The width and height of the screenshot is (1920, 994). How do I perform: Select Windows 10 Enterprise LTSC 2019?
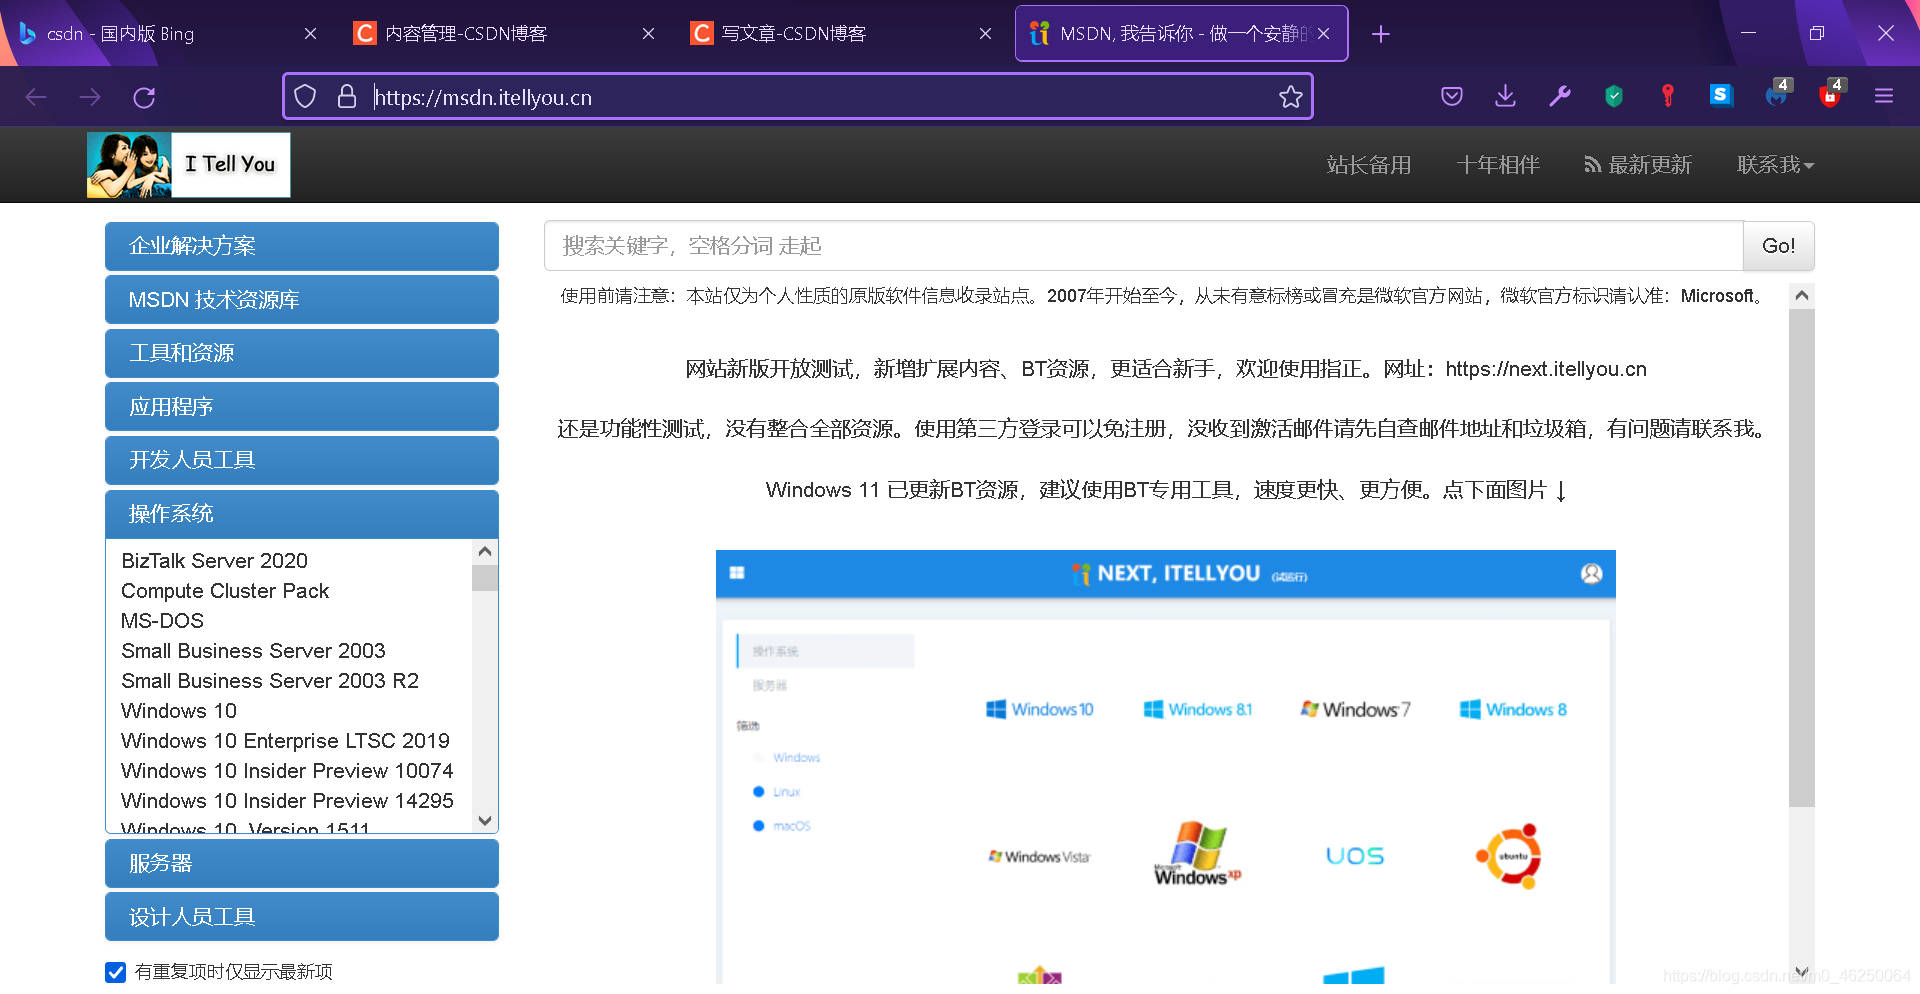[x=285, y=741]
